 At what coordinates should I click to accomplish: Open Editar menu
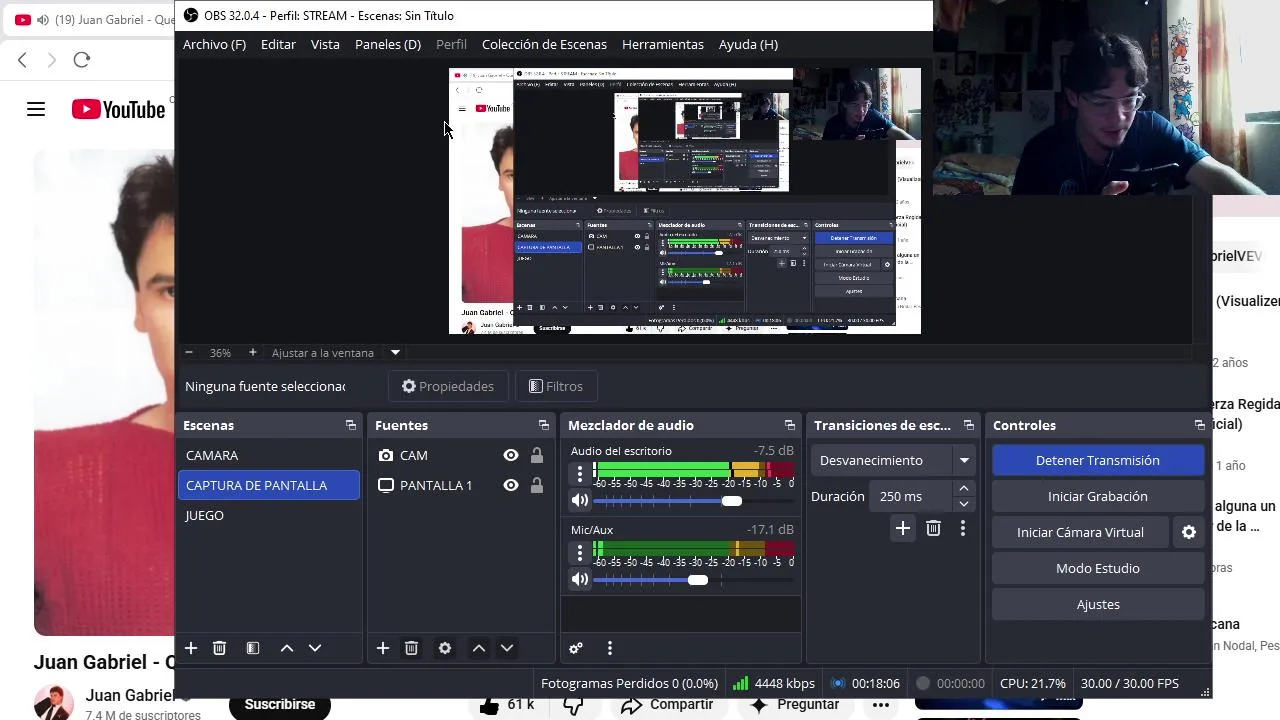point(278,44)
